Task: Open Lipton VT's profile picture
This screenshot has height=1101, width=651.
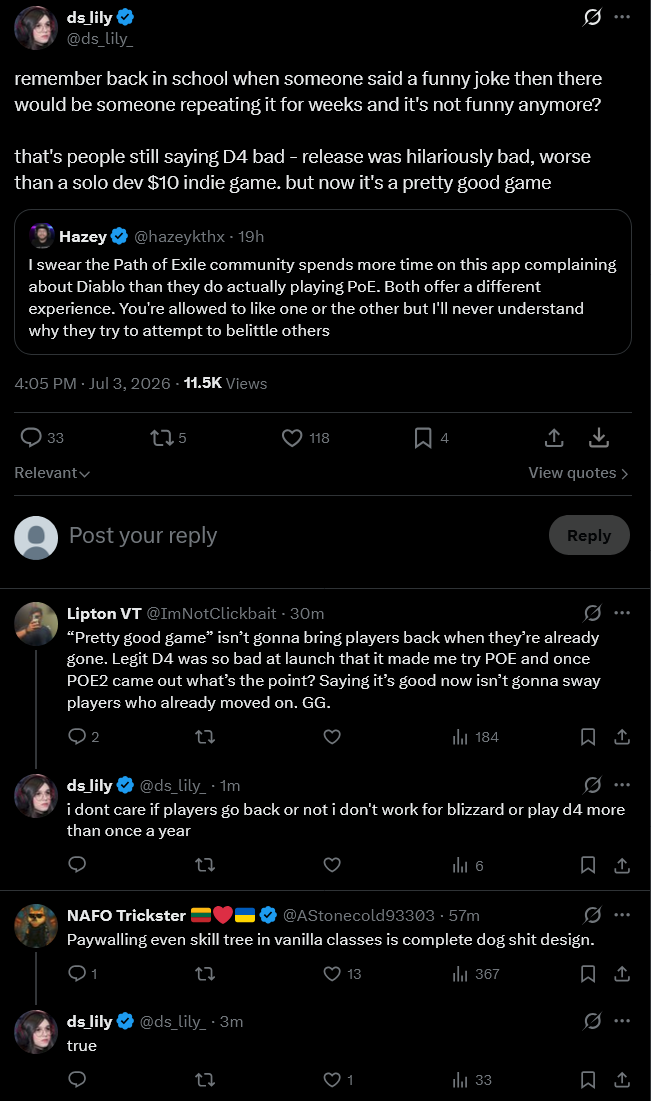Action: point(36,624)
